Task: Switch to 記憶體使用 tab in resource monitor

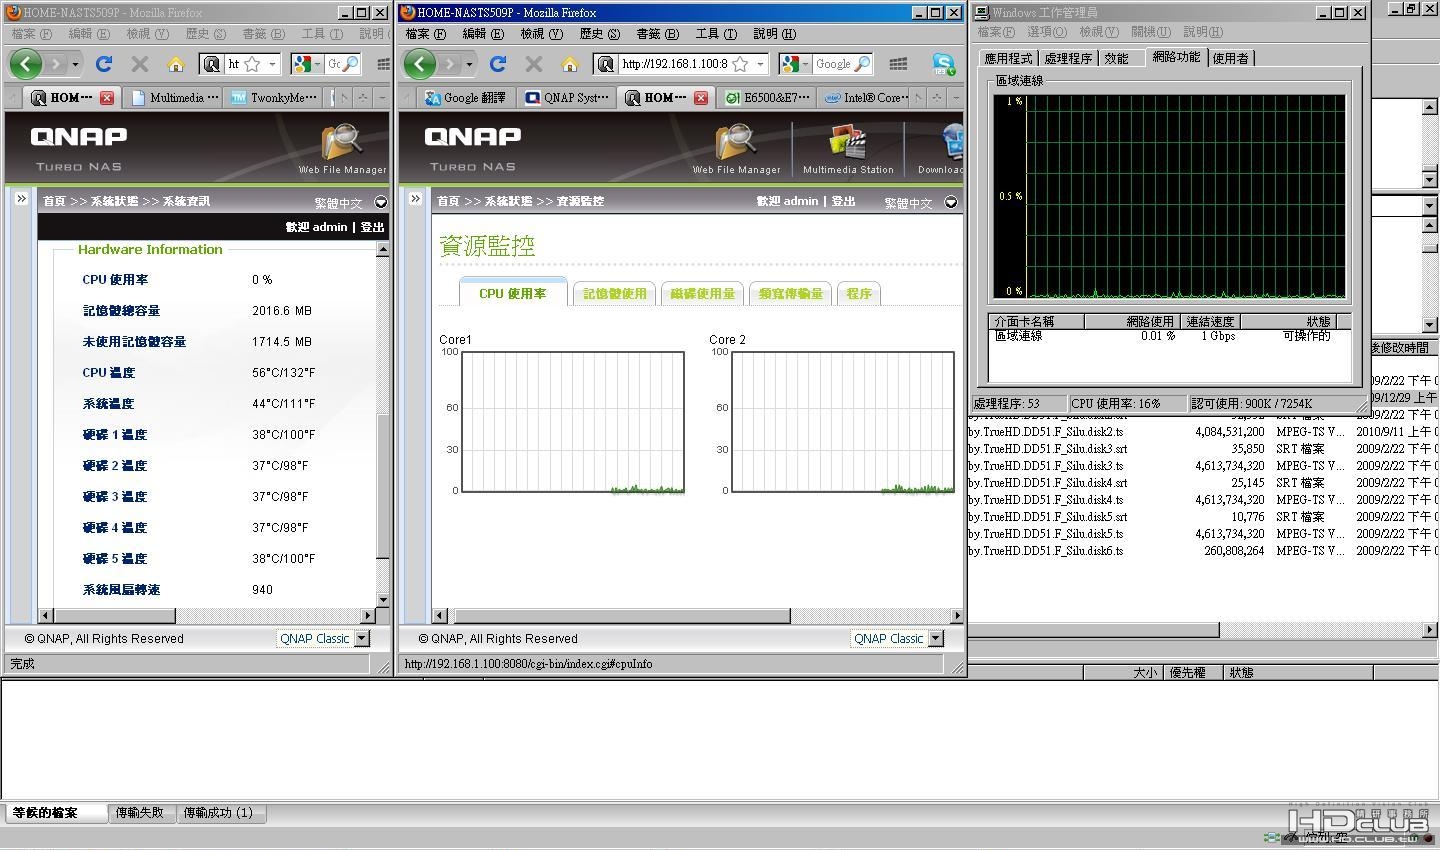Action: tap(615, 293)
